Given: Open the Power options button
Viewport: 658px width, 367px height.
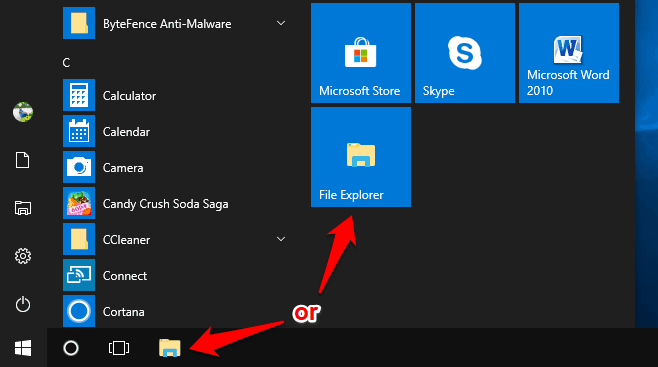Looking at the screenshot, I should coord(23,304).
